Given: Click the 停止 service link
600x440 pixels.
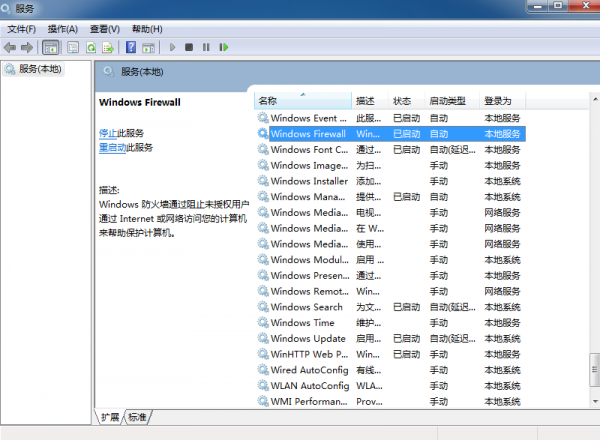Looking at the screenshot, I should pyautogui.click(x=108, y=133).
